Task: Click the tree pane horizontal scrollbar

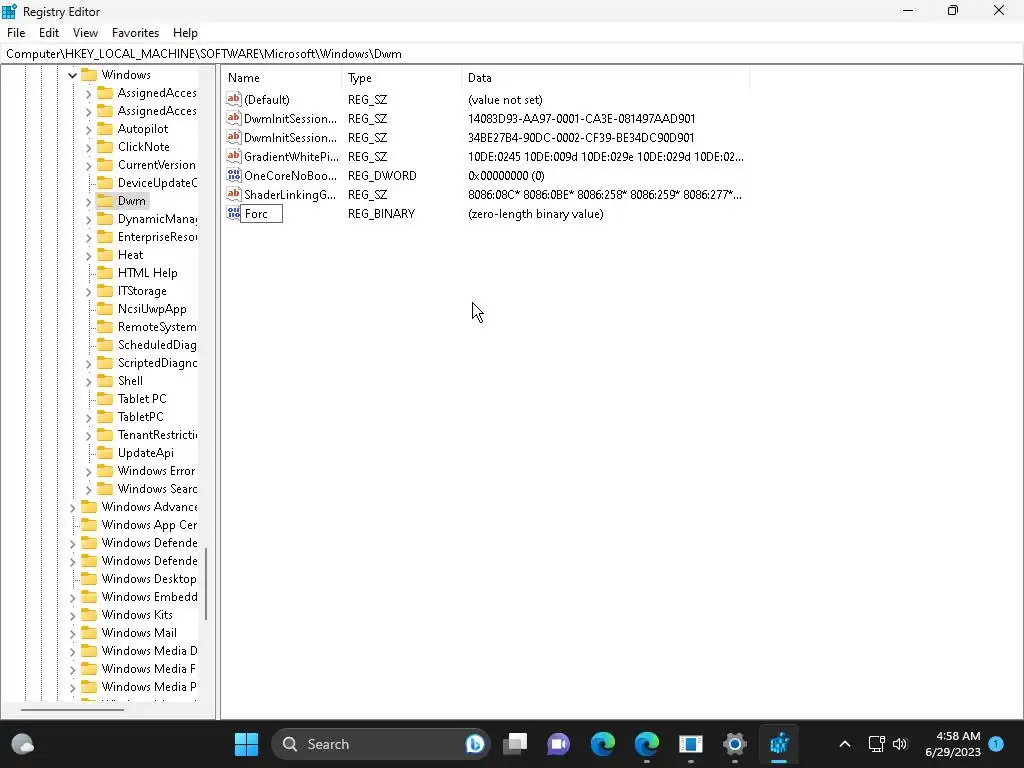Action: point(72,709)
